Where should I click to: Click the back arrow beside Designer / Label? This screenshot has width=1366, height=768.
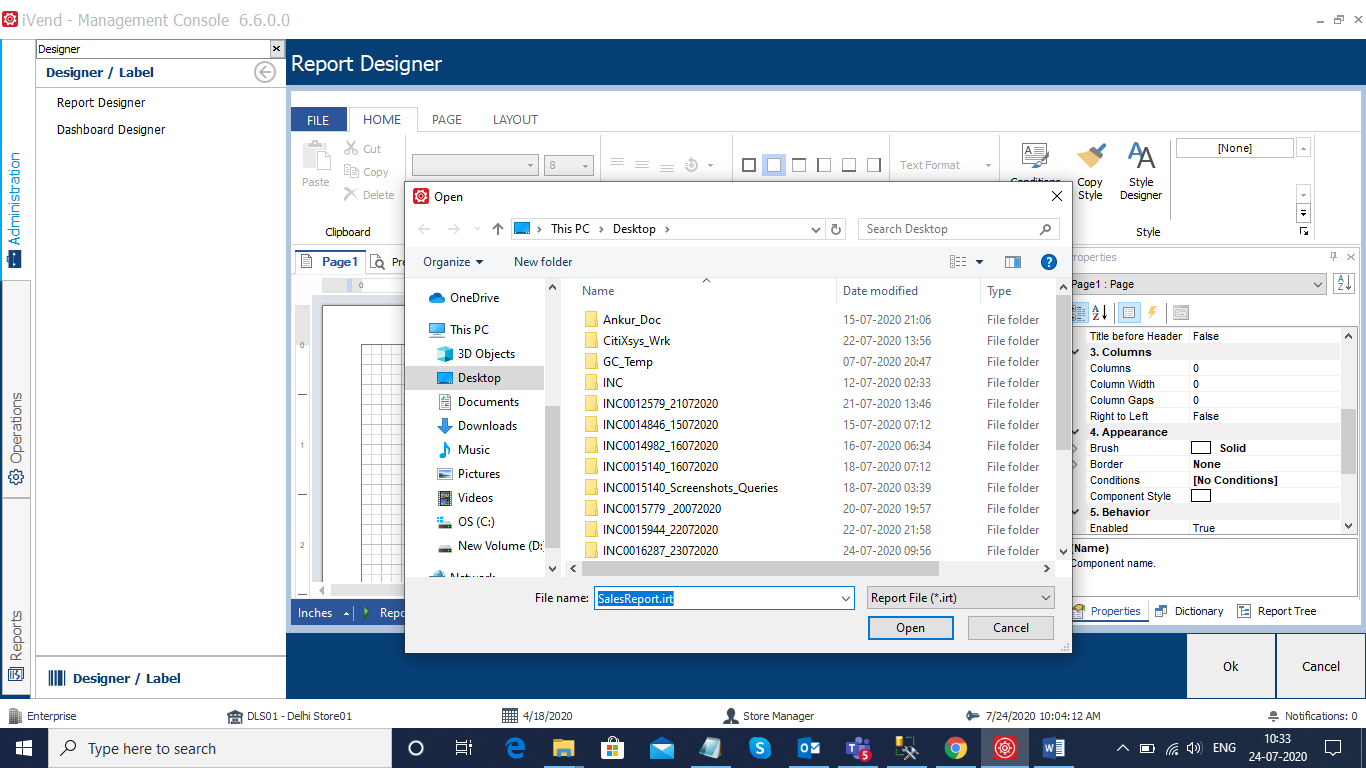265,72
